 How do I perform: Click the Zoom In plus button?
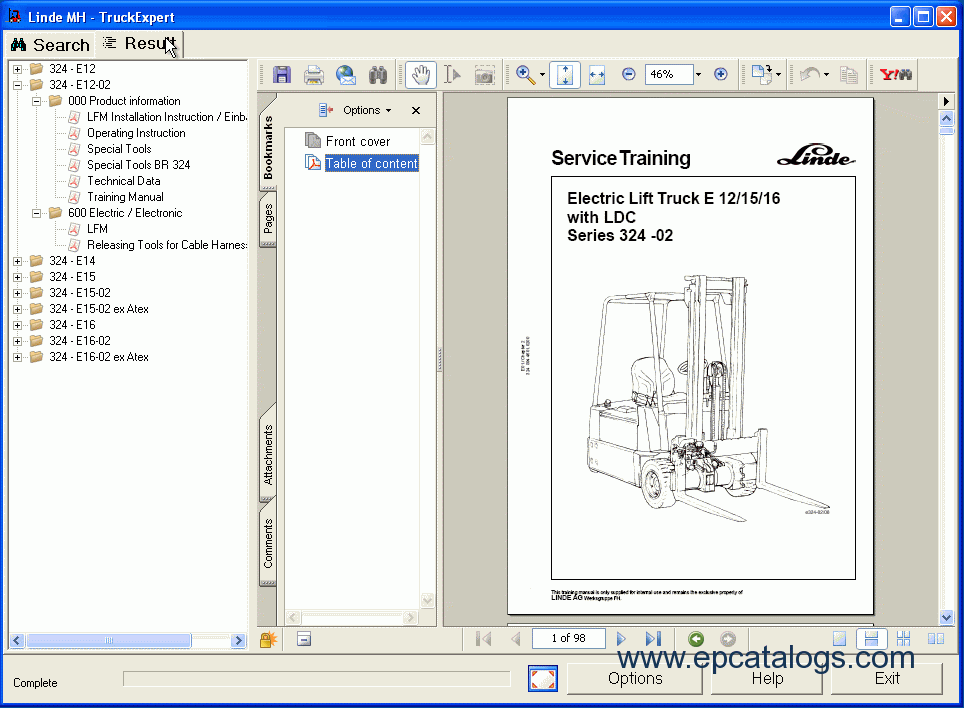tap(721, 74)
